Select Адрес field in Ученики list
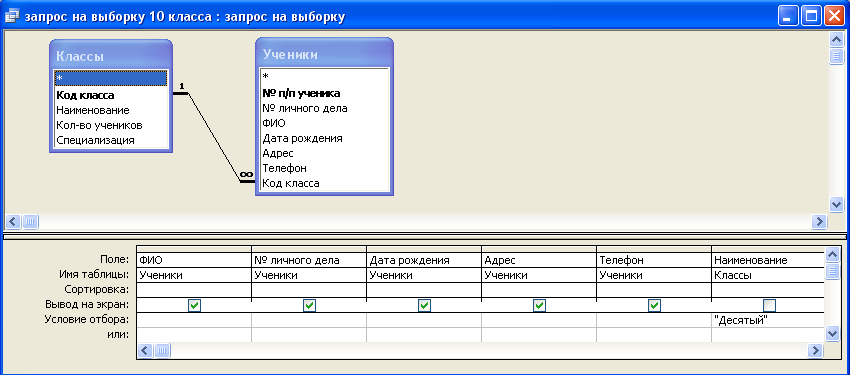This screenshot has height=375, width=850. [x=324, y=153]
